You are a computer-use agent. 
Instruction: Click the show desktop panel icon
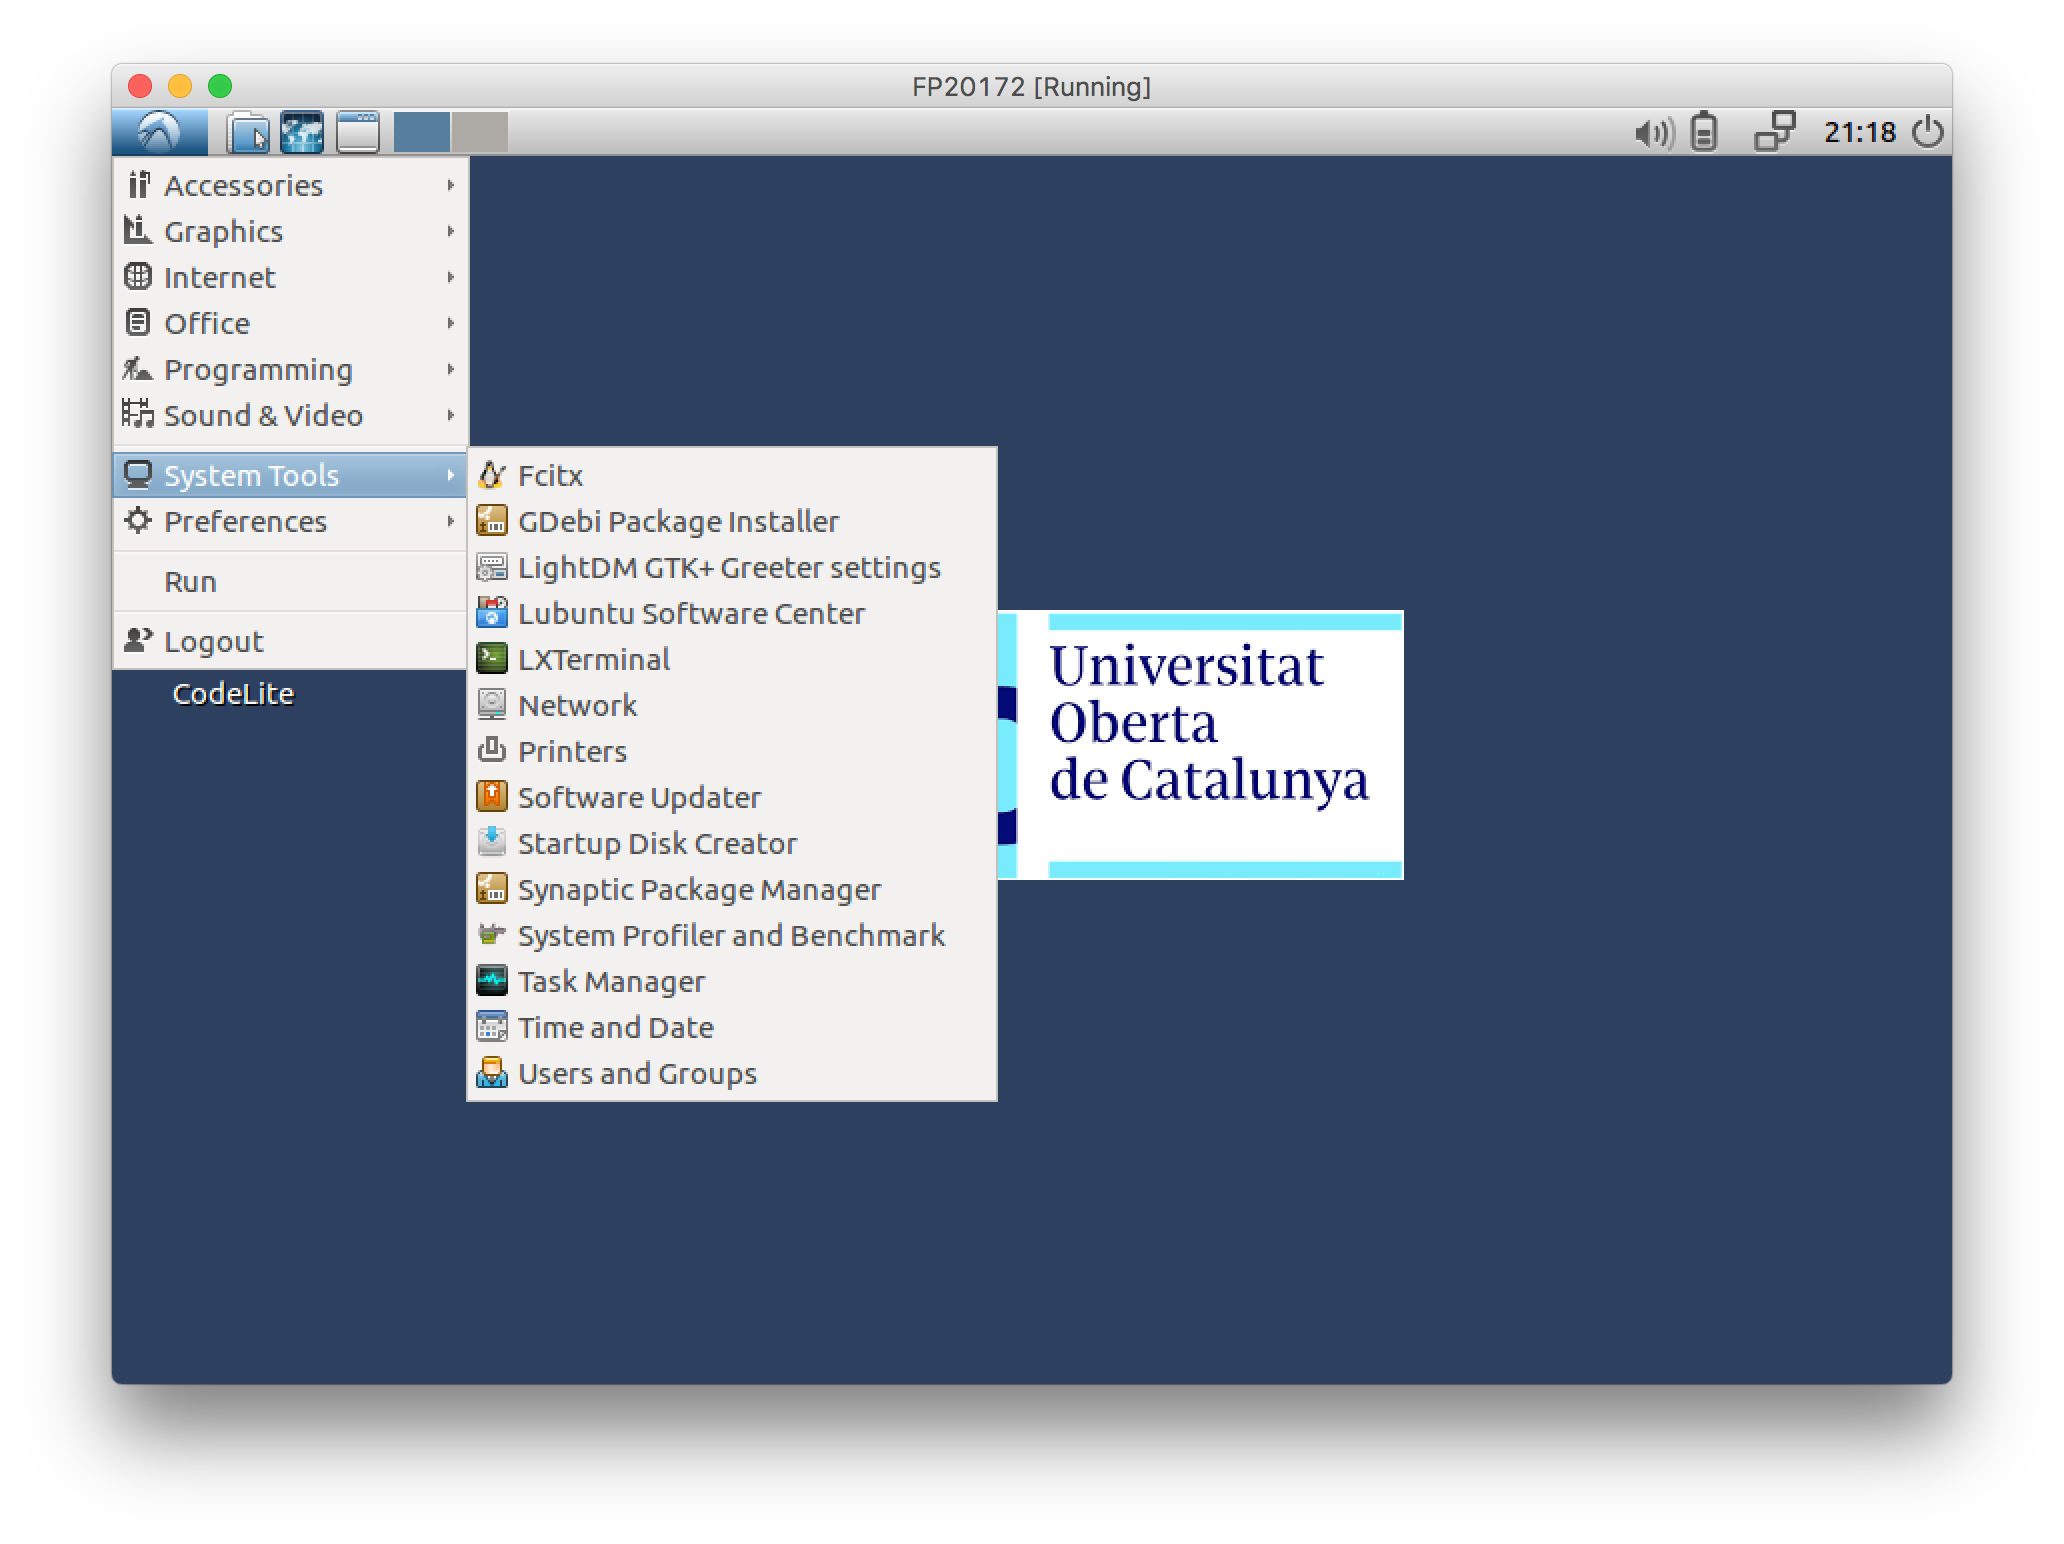[357, 132]
